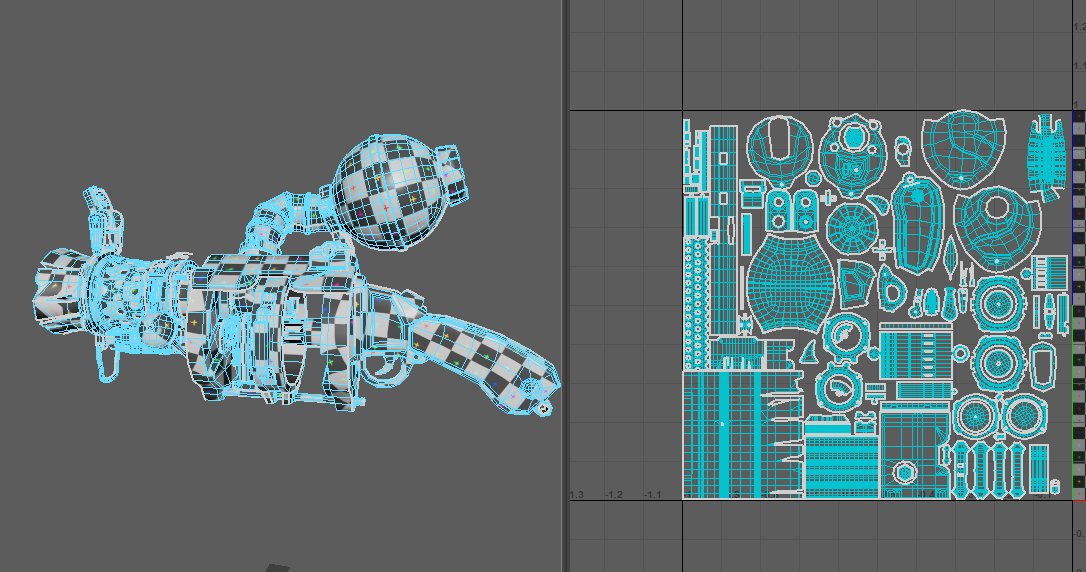
Task: Select the rounded-rectangle outline UV shell
Action: (x=1043, y=366)
